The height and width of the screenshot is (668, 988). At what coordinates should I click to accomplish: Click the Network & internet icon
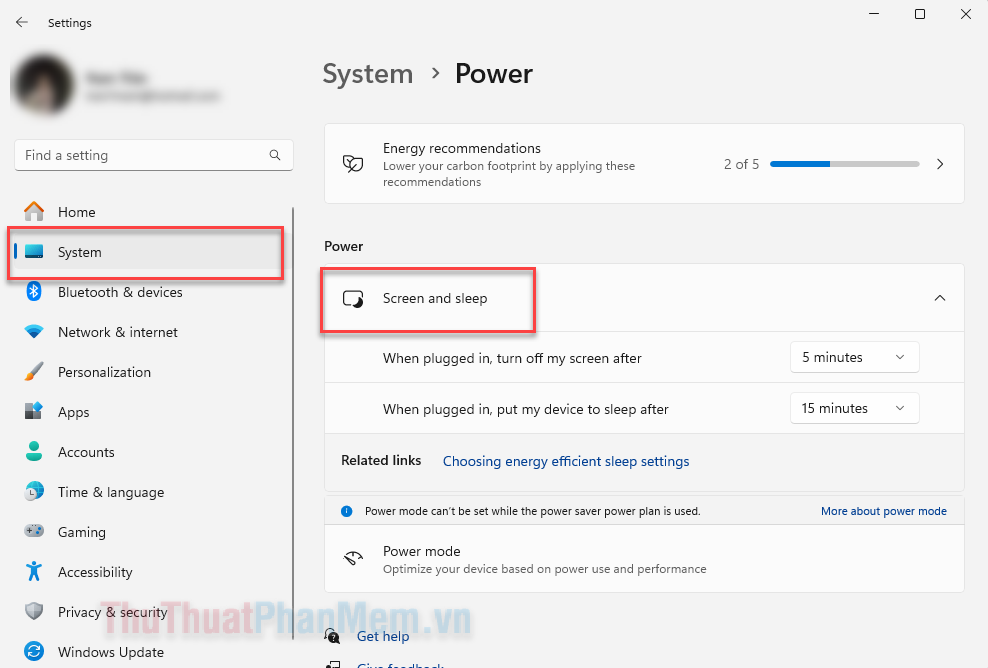[34, 332]
